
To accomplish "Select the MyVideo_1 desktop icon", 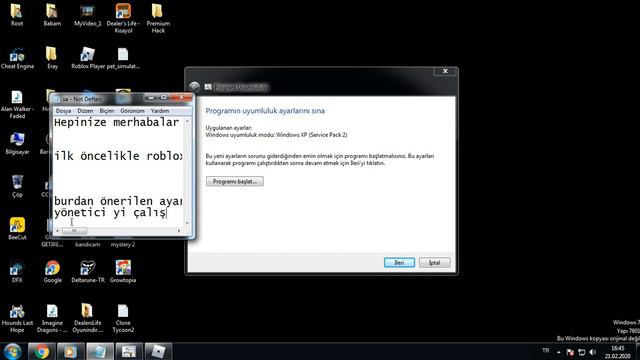I will pos(87,15).
